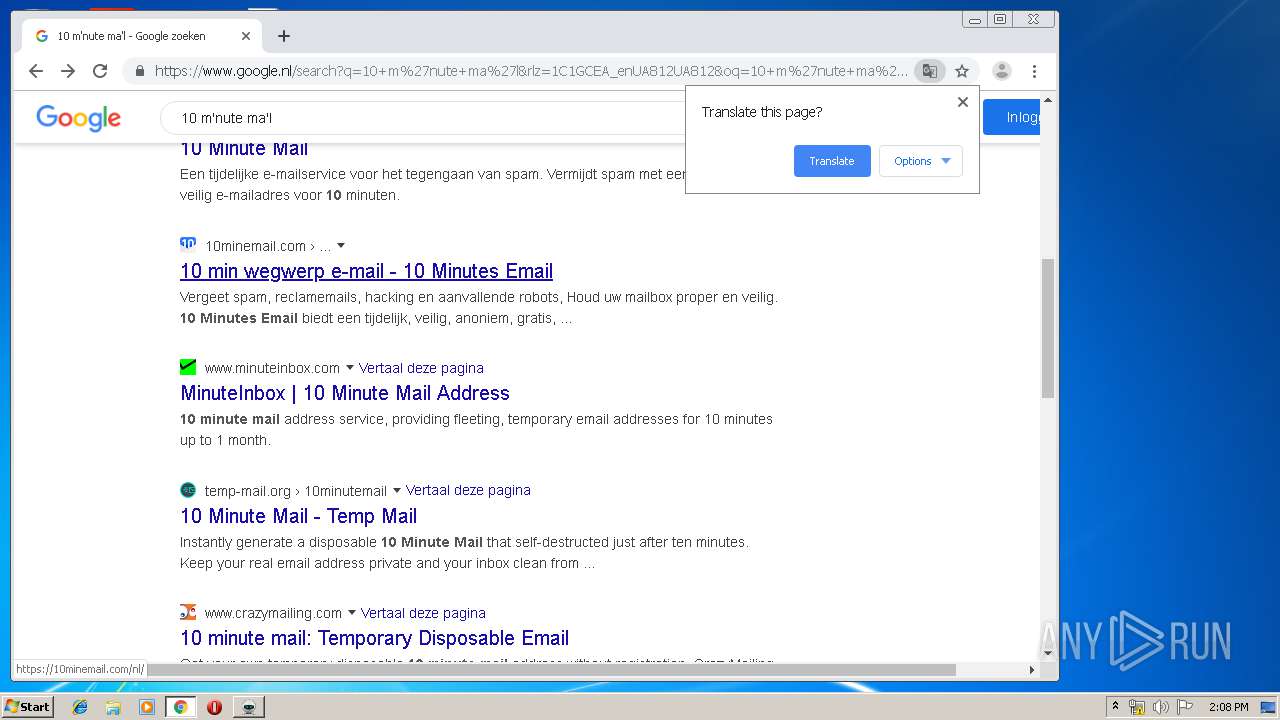Open Opera from the taskbar
This screenshot has width=1280, height=720.
(214, 707)
